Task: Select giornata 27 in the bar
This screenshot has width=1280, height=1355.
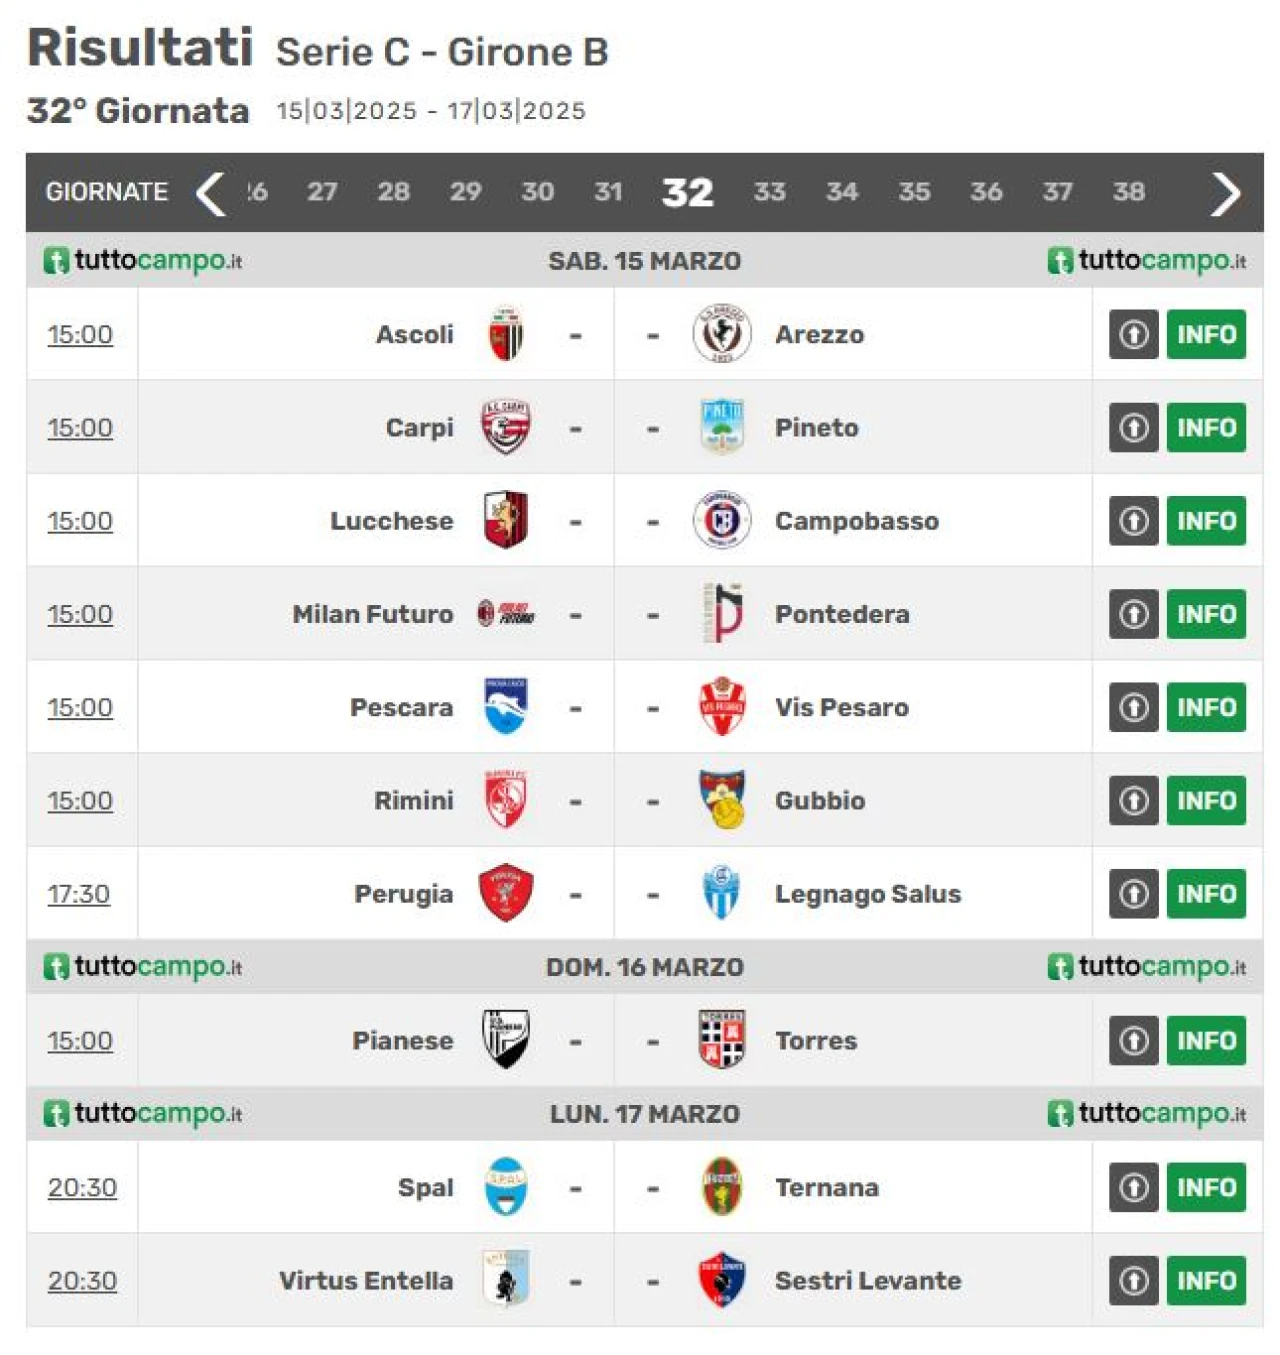Action: tap(322, 192)
